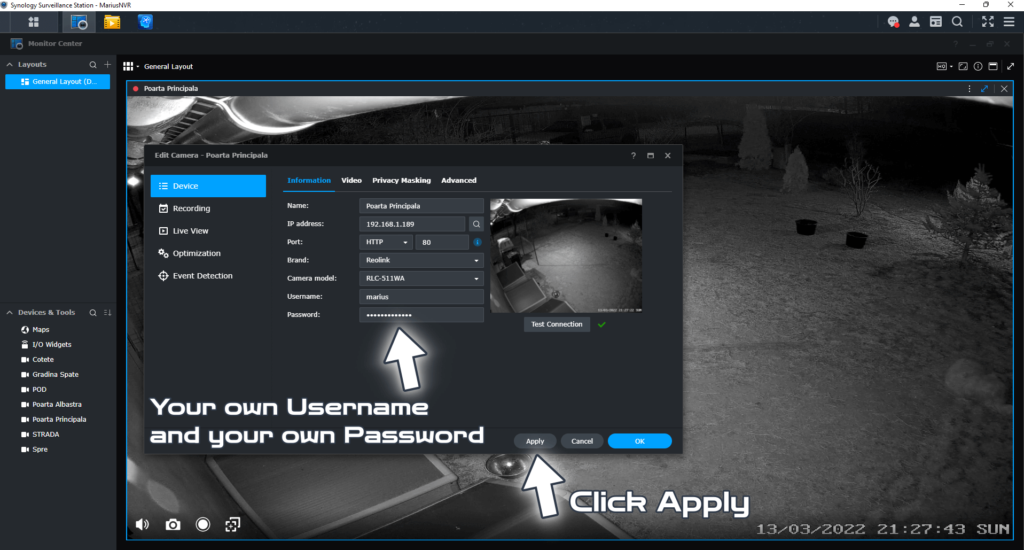Open the notifications chat bubble icon

click(x=893, y=21)
